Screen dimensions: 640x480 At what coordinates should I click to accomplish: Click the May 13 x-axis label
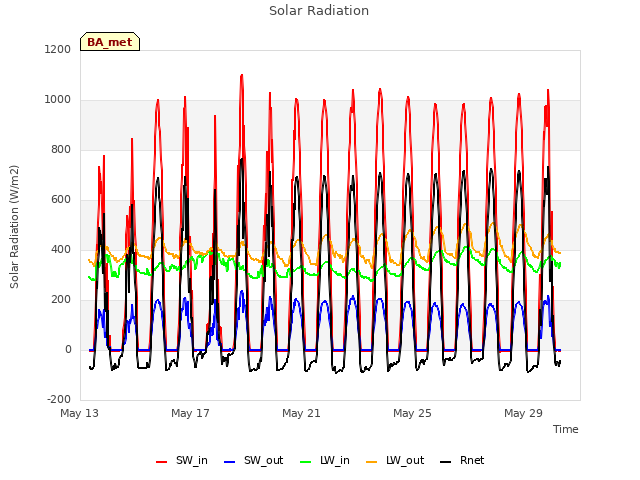point(79,413)
